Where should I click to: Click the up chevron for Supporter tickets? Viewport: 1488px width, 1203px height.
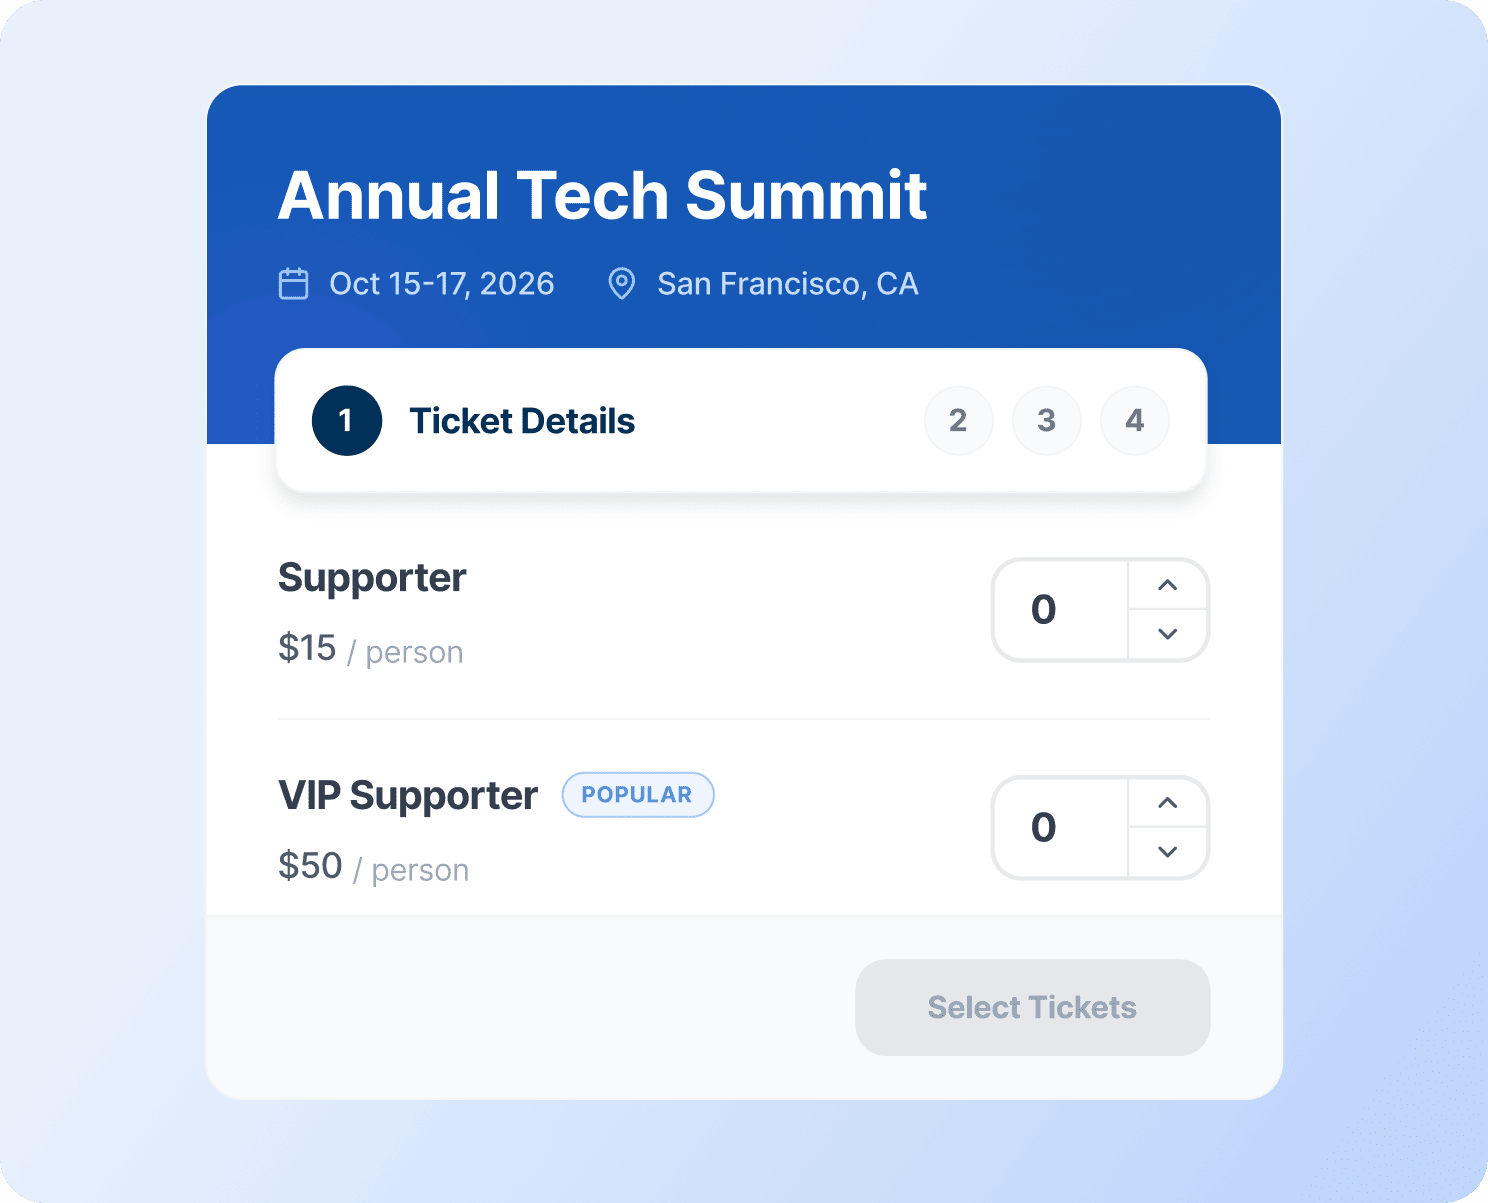(x=1167, y=585)
